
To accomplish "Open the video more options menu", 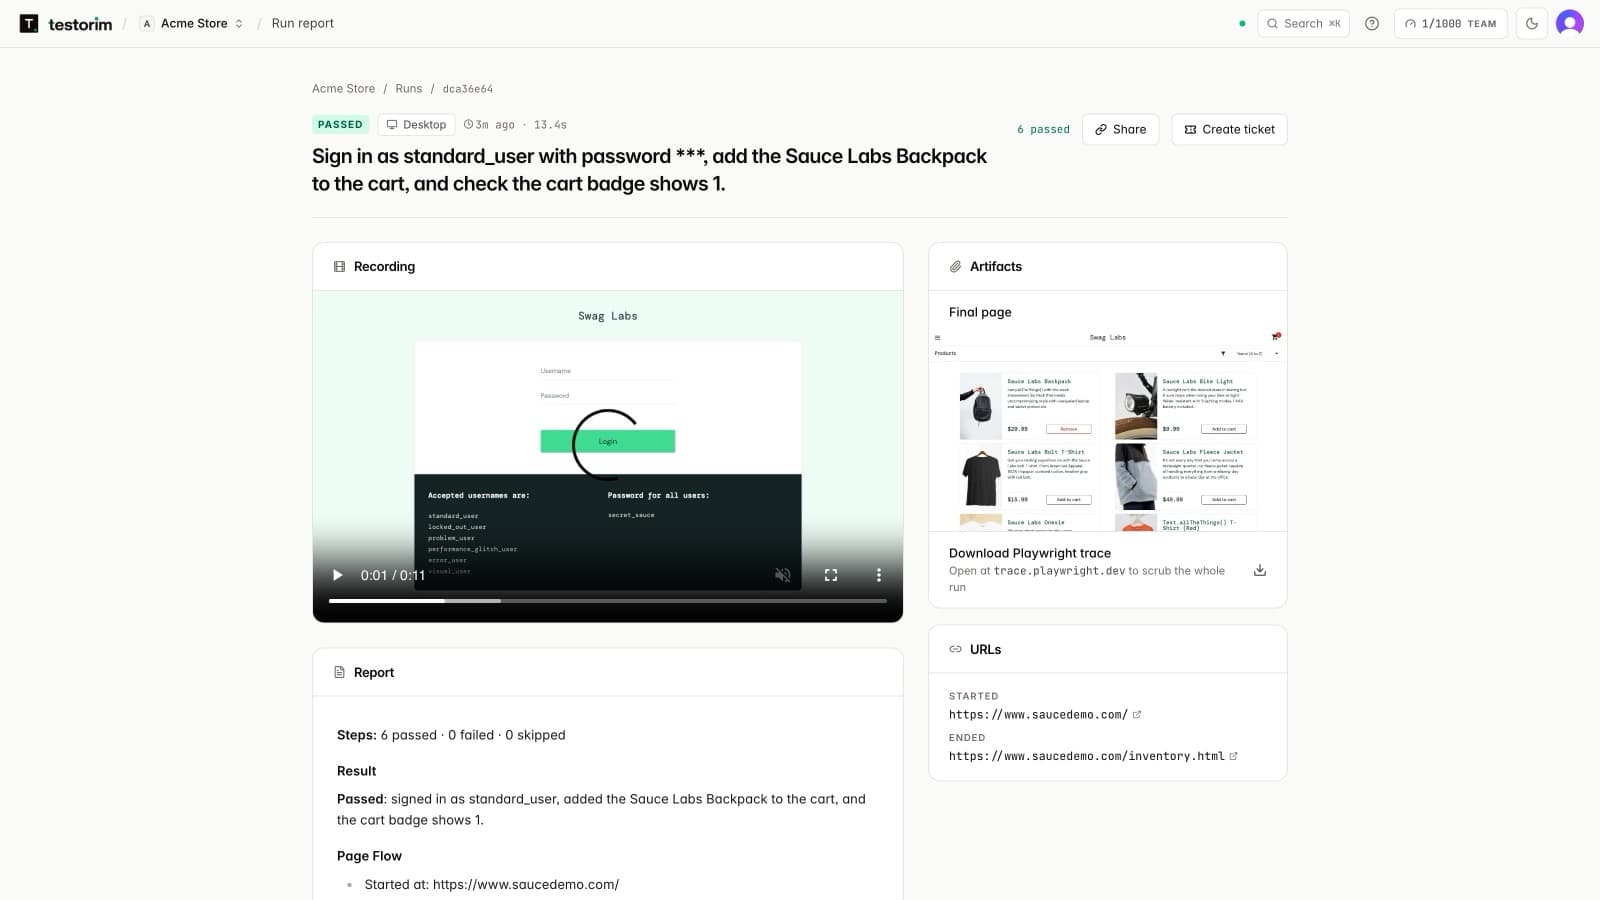I will [x=879, y=575].
